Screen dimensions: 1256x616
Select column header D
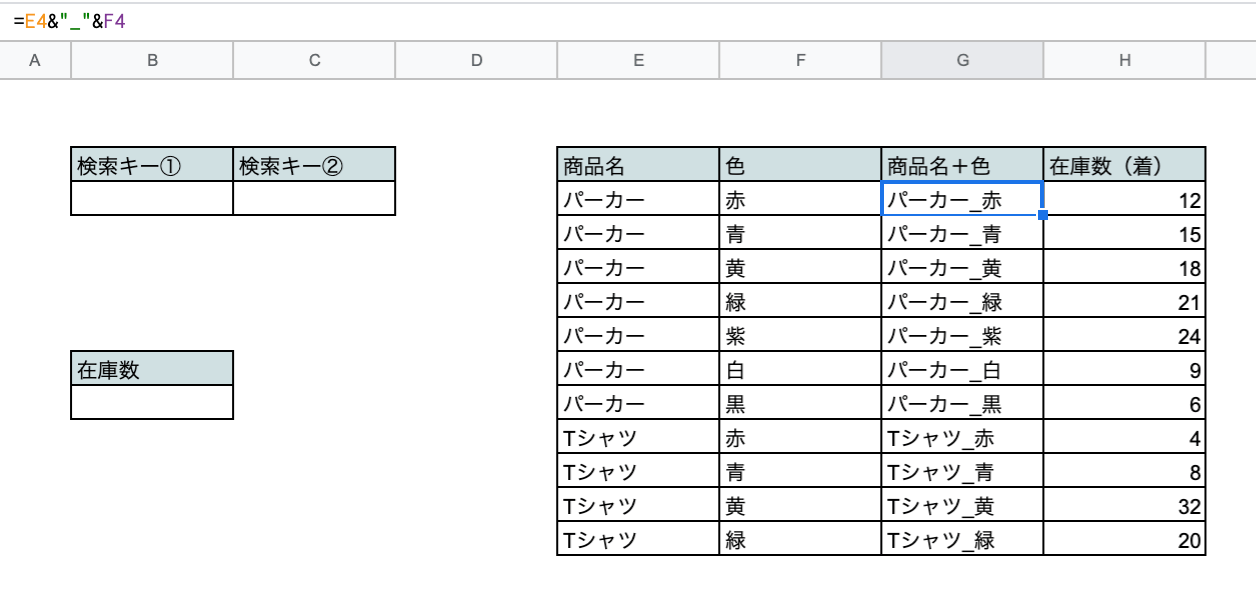[x=476, y=61]
